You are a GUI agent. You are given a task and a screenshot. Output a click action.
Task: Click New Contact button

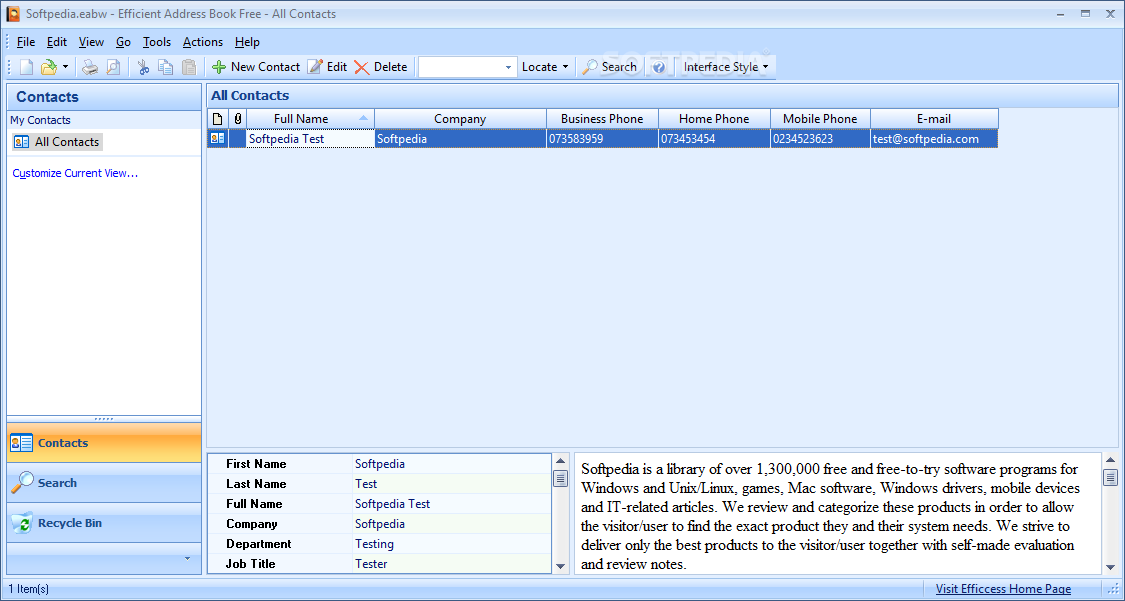(x=255, y=67)
